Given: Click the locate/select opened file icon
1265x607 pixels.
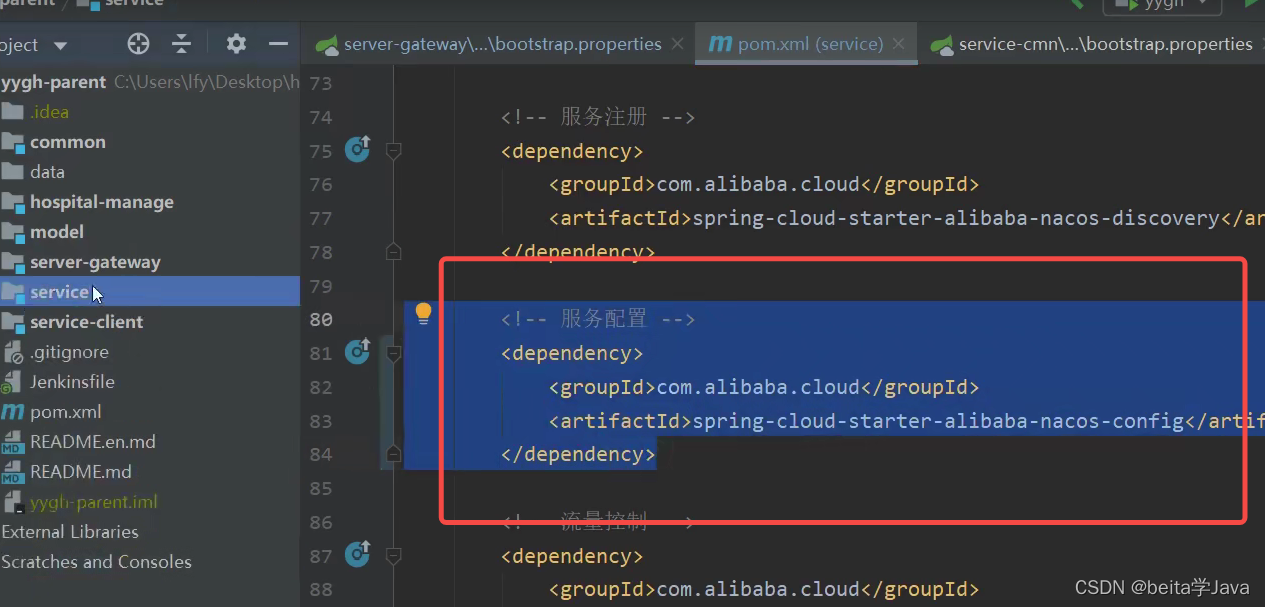Looking at the screenshot, I should click(x=139, y=44).
